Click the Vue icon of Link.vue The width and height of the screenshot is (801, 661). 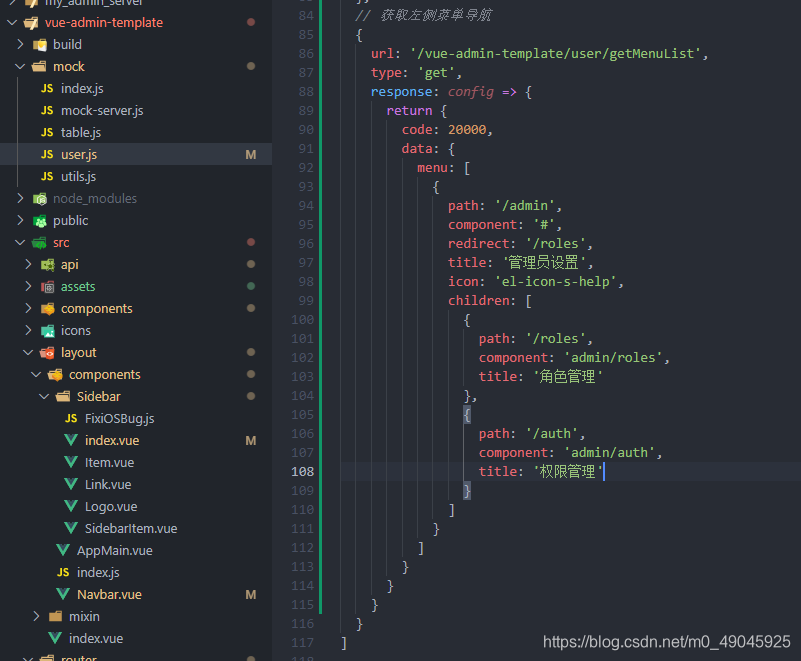tap(71, 484)
